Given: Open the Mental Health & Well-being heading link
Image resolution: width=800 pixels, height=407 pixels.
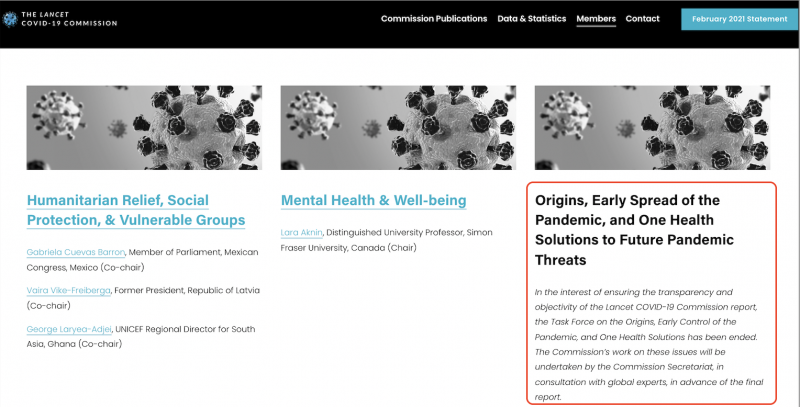Looking at the screenshot, I should 374,200.
